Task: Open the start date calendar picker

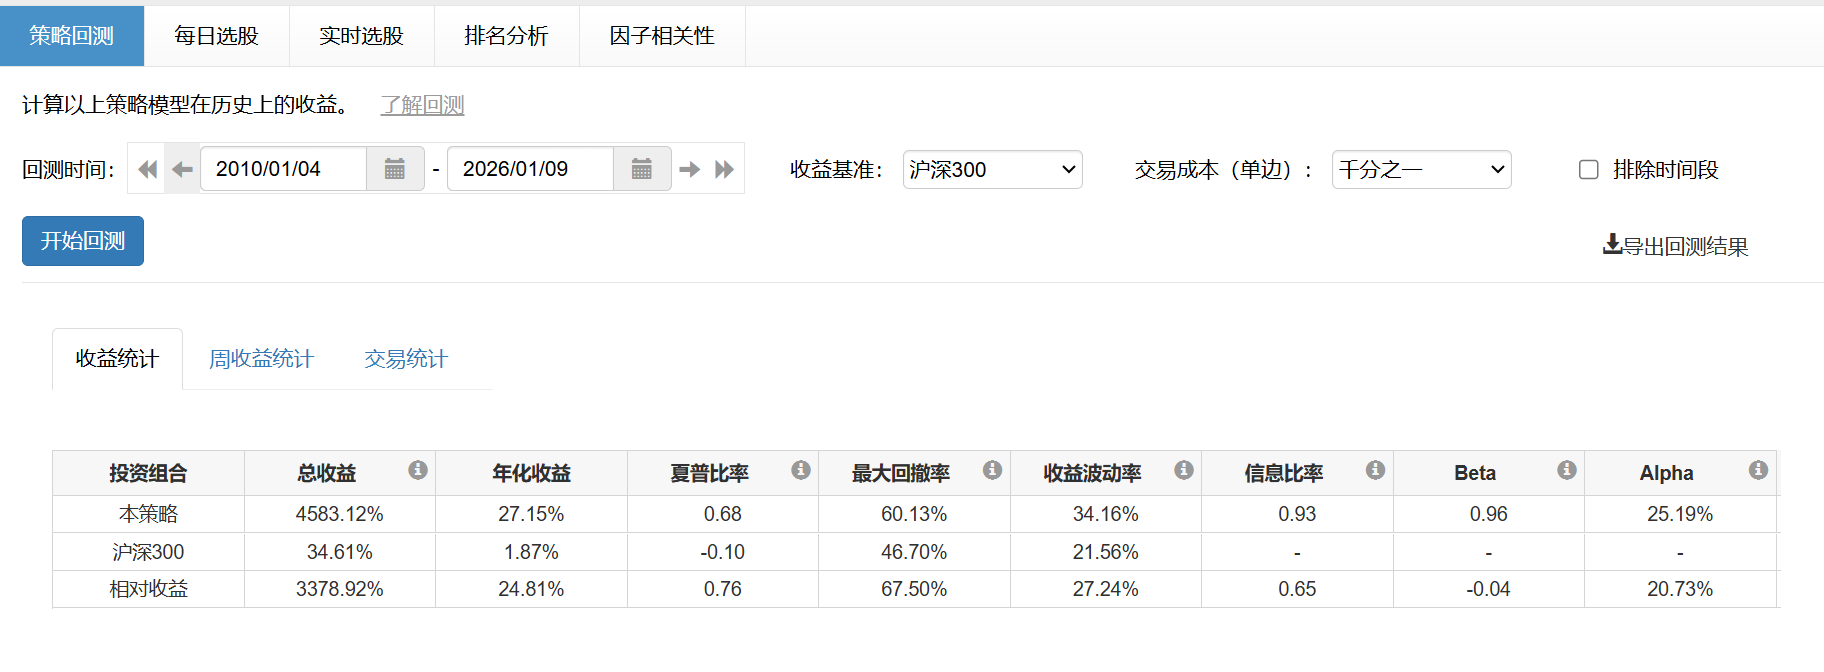Action: pyautogui.click(x=395, y=169)
